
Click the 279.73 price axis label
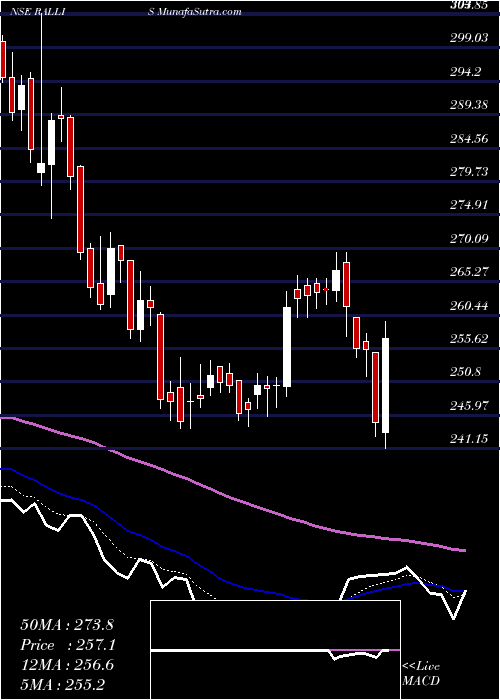469,172
